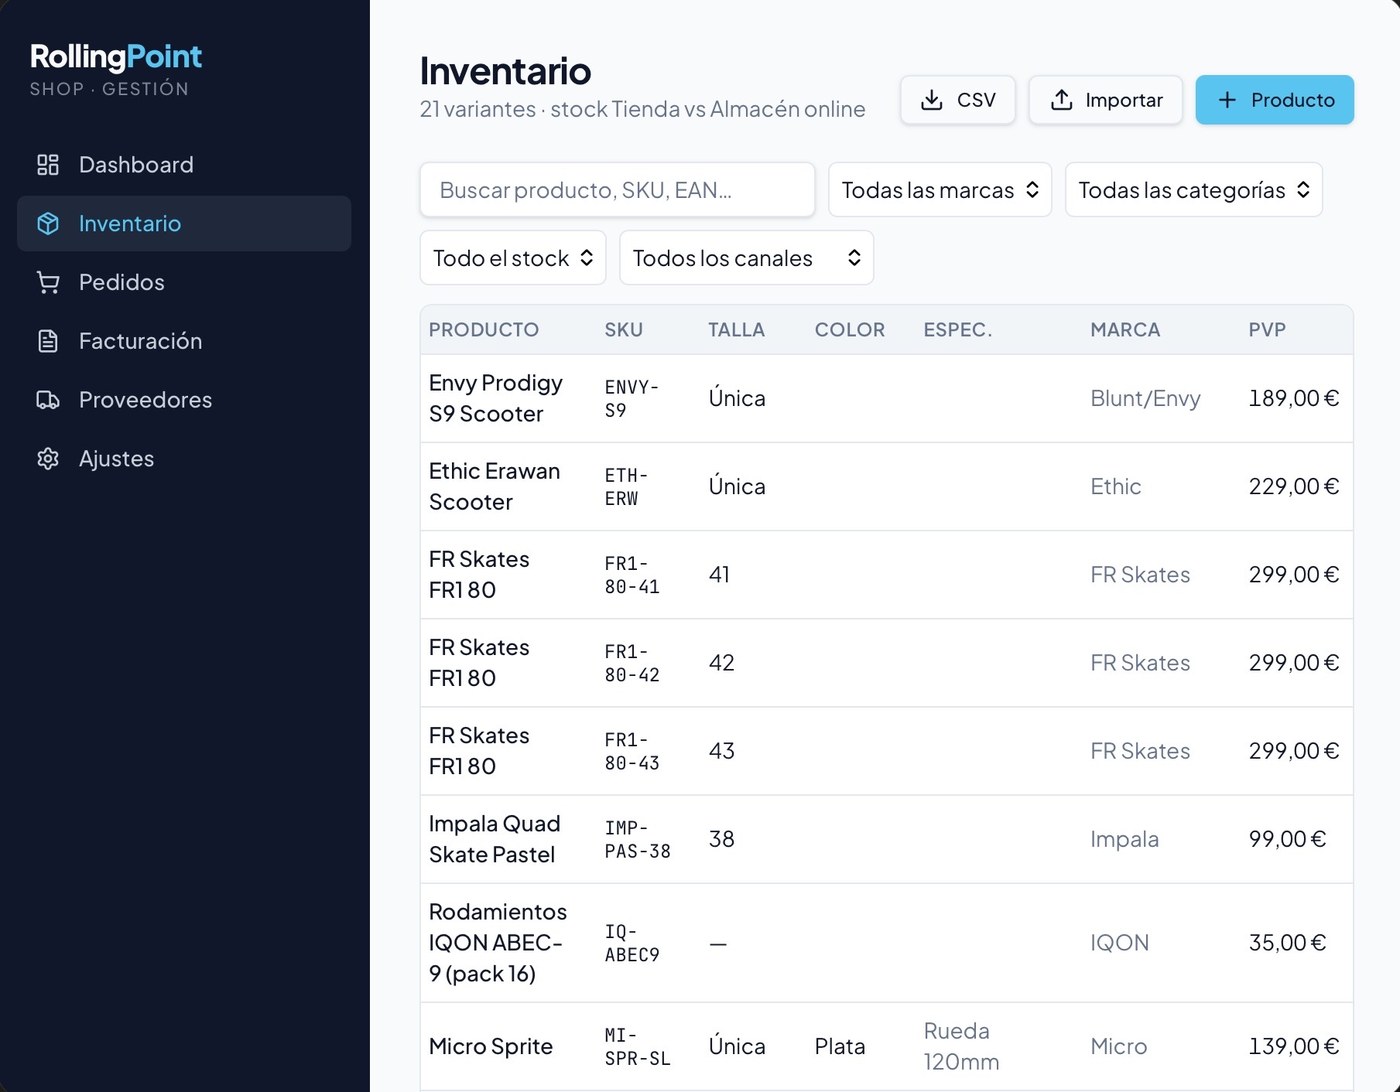Click the Dashboard grid icon in sidebar
The image size is (1400, 1092).
48,165
